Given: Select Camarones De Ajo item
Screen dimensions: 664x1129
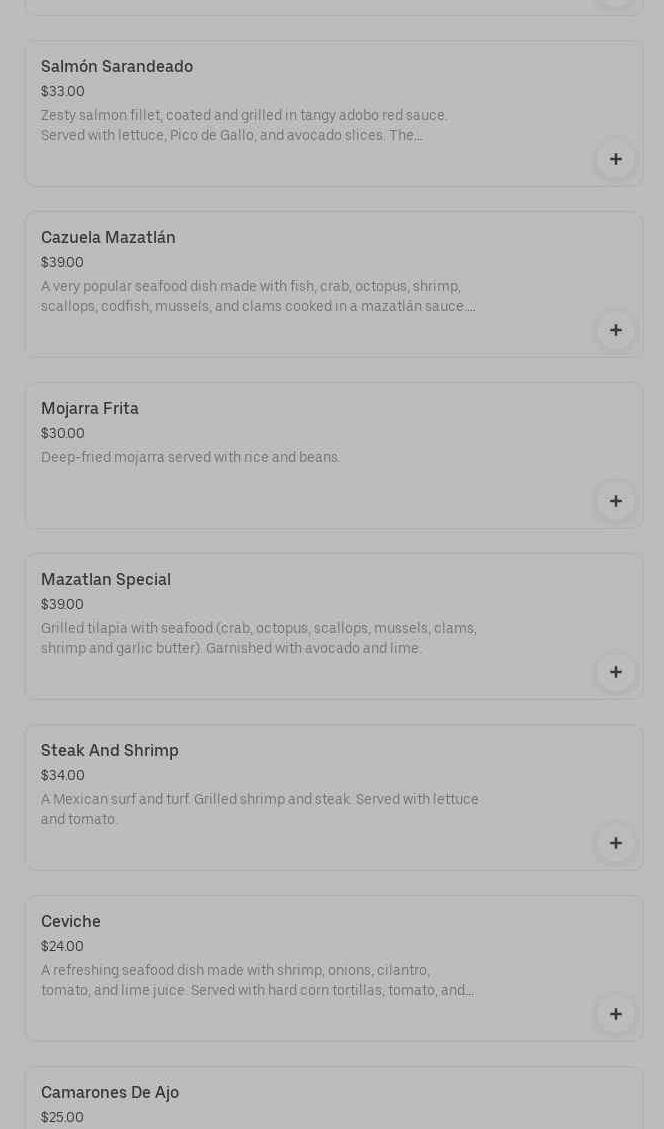Looking at the screenshot, I should [110, 1093].
